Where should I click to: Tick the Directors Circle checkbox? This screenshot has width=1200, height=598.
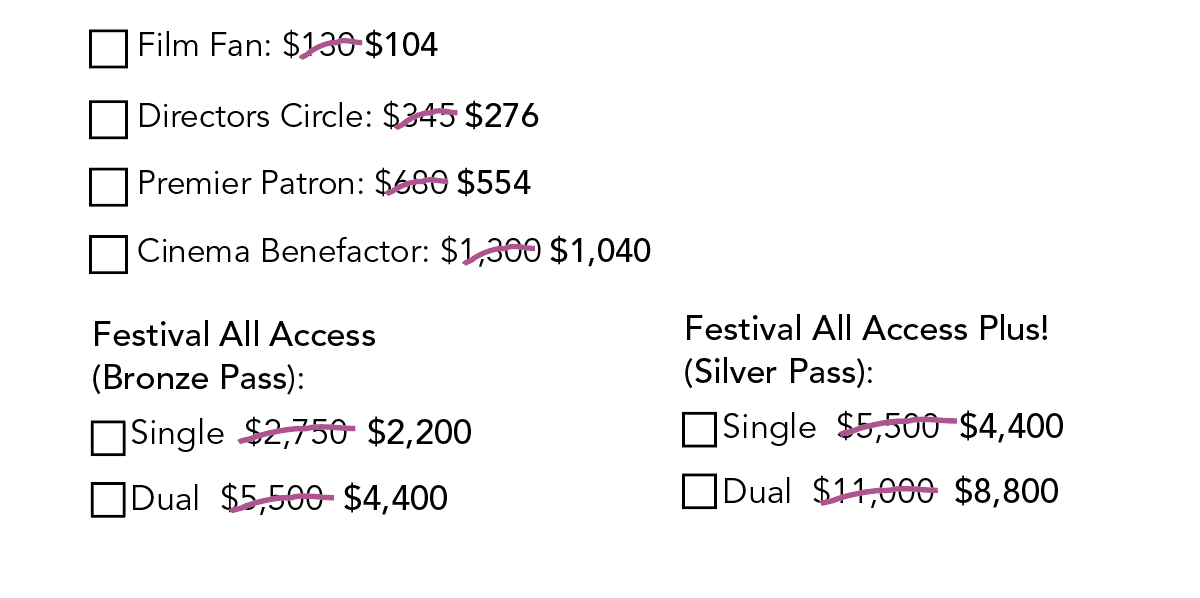(109, 119)
